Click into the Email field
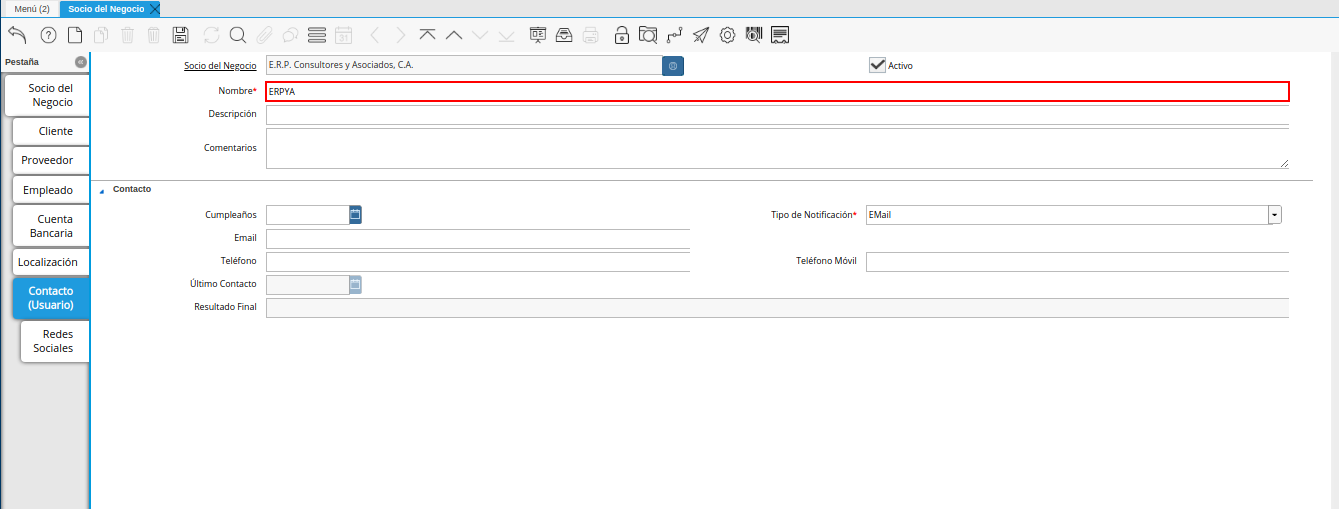The image size is (1339, 509). [x=478, y=238]
